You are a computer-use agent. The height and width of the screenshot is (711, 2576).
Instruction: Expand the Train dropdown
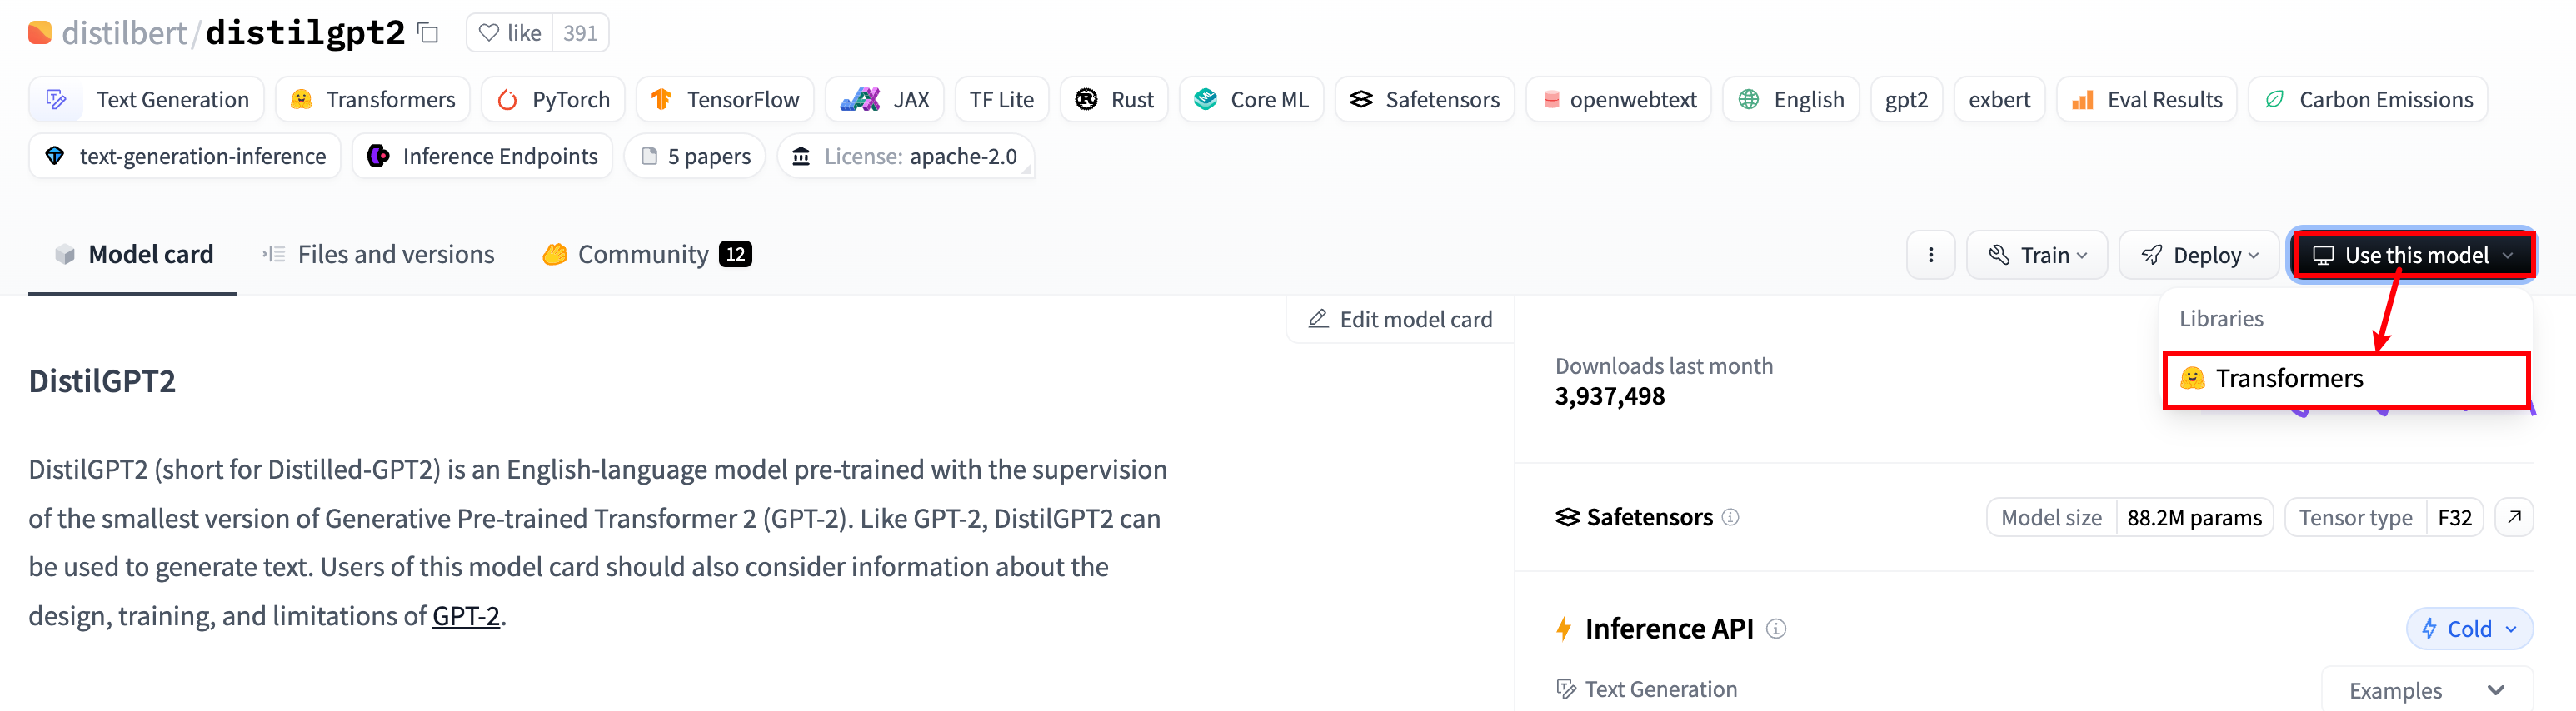point(2036,255)
